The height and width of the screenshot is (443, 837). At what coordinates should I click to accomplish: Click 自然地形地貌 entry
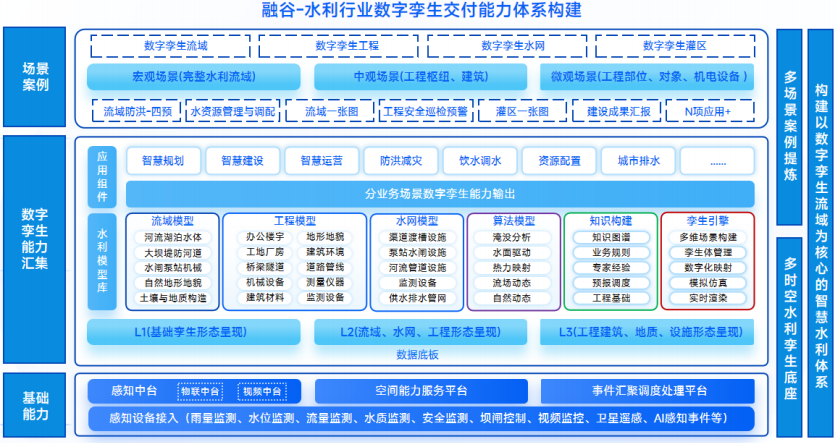172,283
